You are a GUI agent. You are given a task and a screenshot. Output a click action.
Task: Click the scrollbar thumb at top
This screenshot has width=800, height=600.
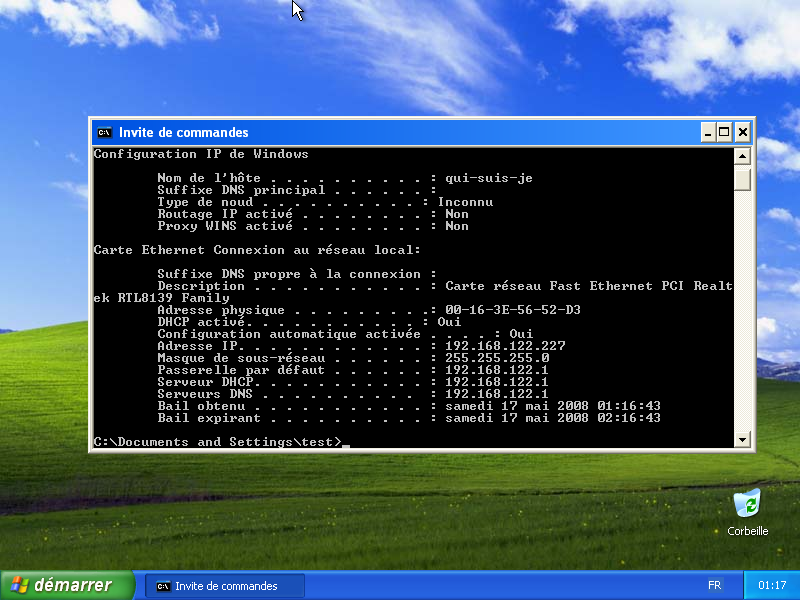coord(742,180)
